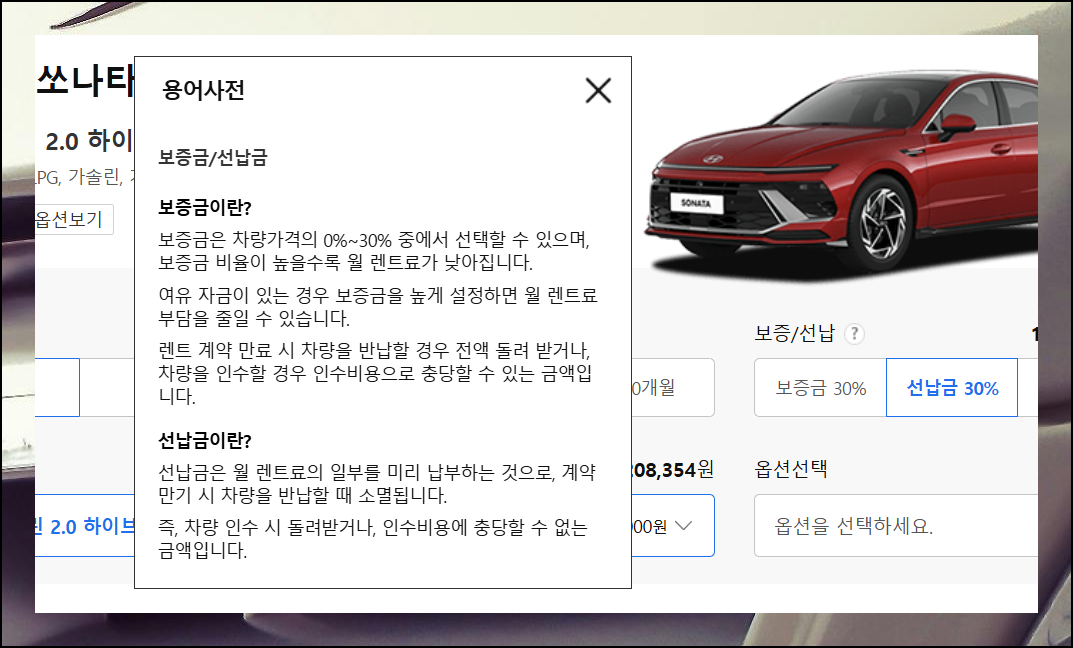Select the 보증금 30% option

point(820,388)
